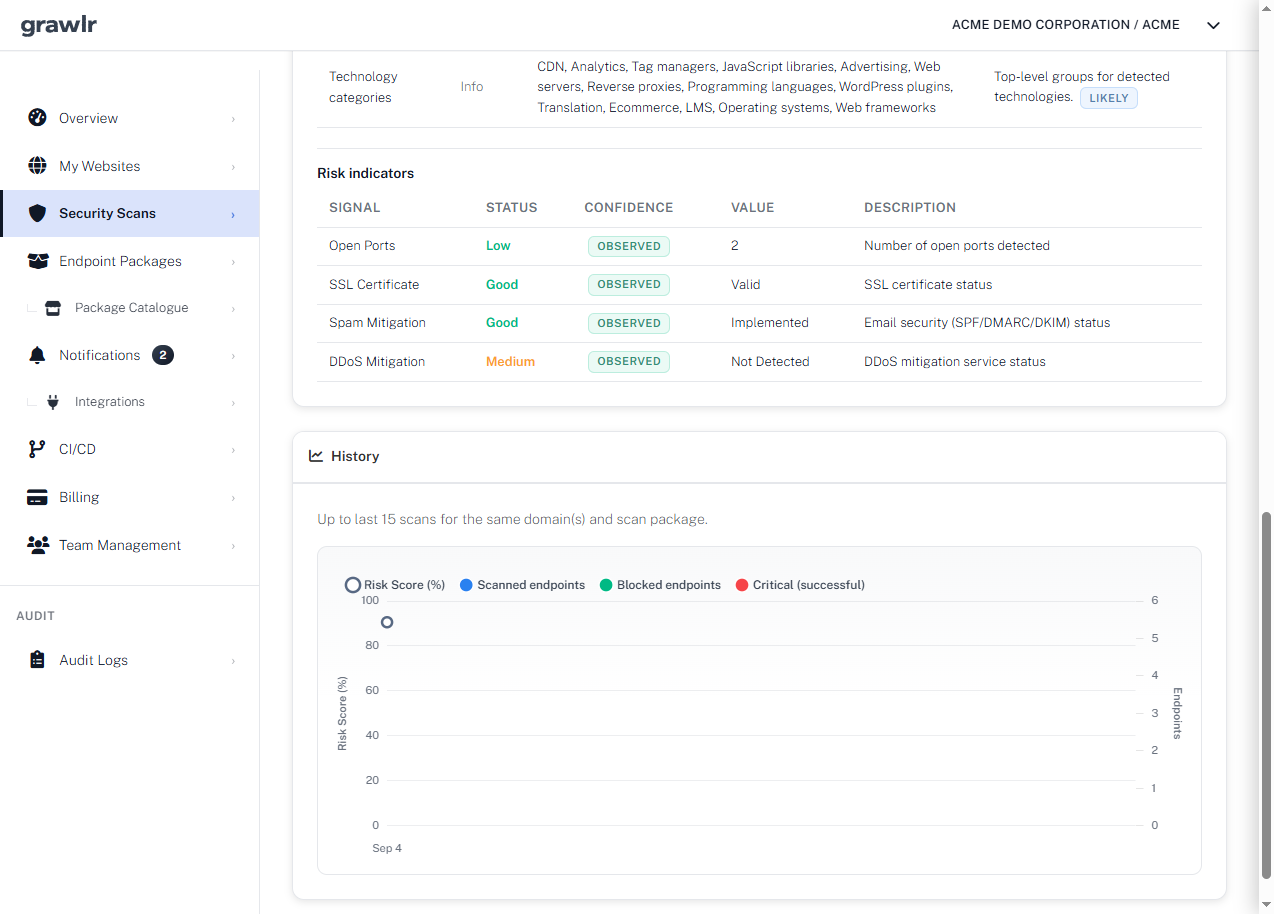The width and height of the screenshot is (1274, 914).
Task: Open Audit Logs page
Action: coord(130,660)
